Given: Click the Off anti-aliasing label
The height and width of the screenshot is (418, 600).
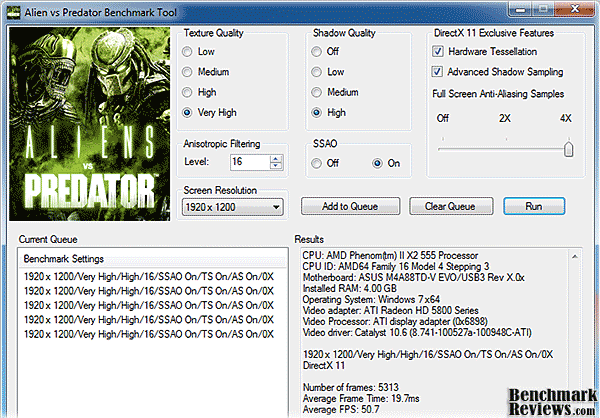Looking at the screenshot, I should click(443, 118).
